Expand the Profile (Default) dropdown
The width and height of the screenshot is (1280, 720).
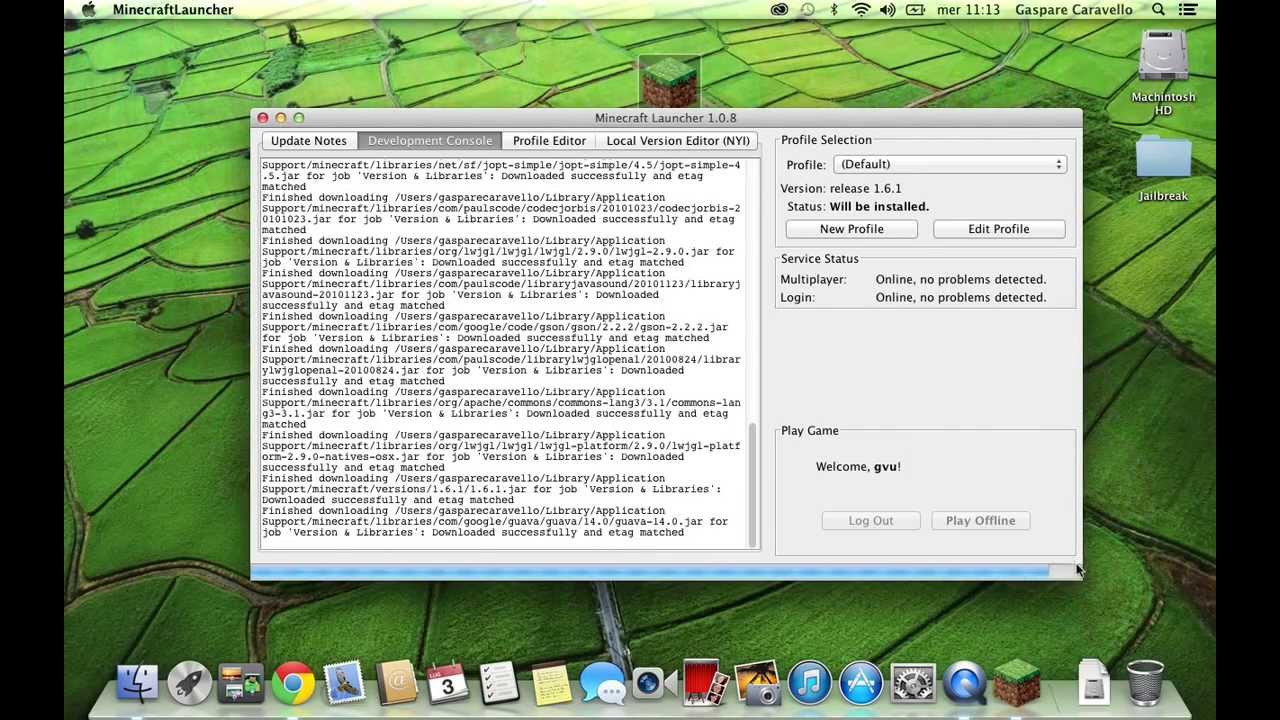(x=950, y=164)
